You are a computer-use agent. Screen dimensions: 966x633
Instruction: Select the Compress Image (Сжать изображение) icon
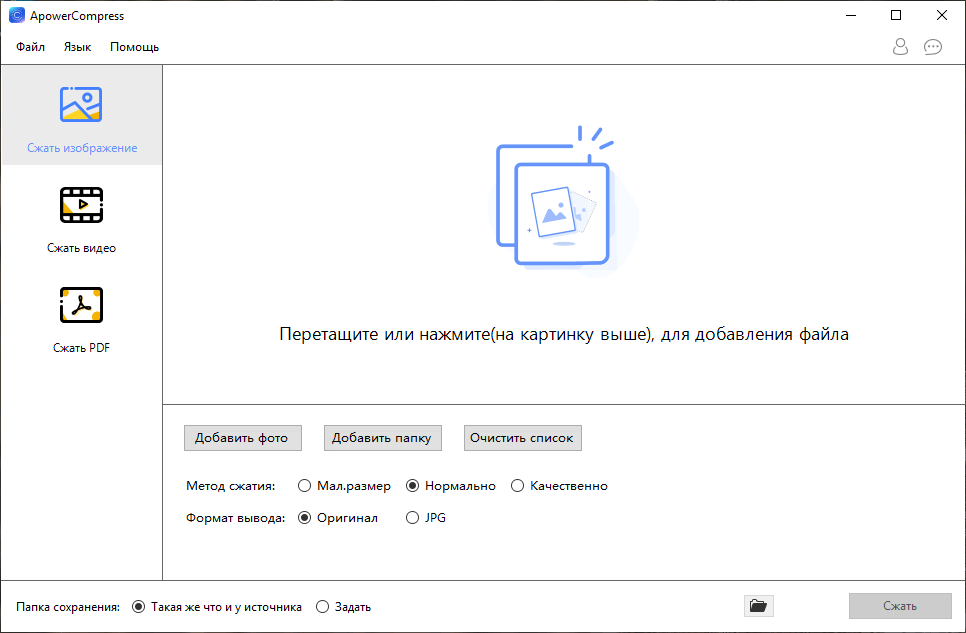[x=81, y=104]
